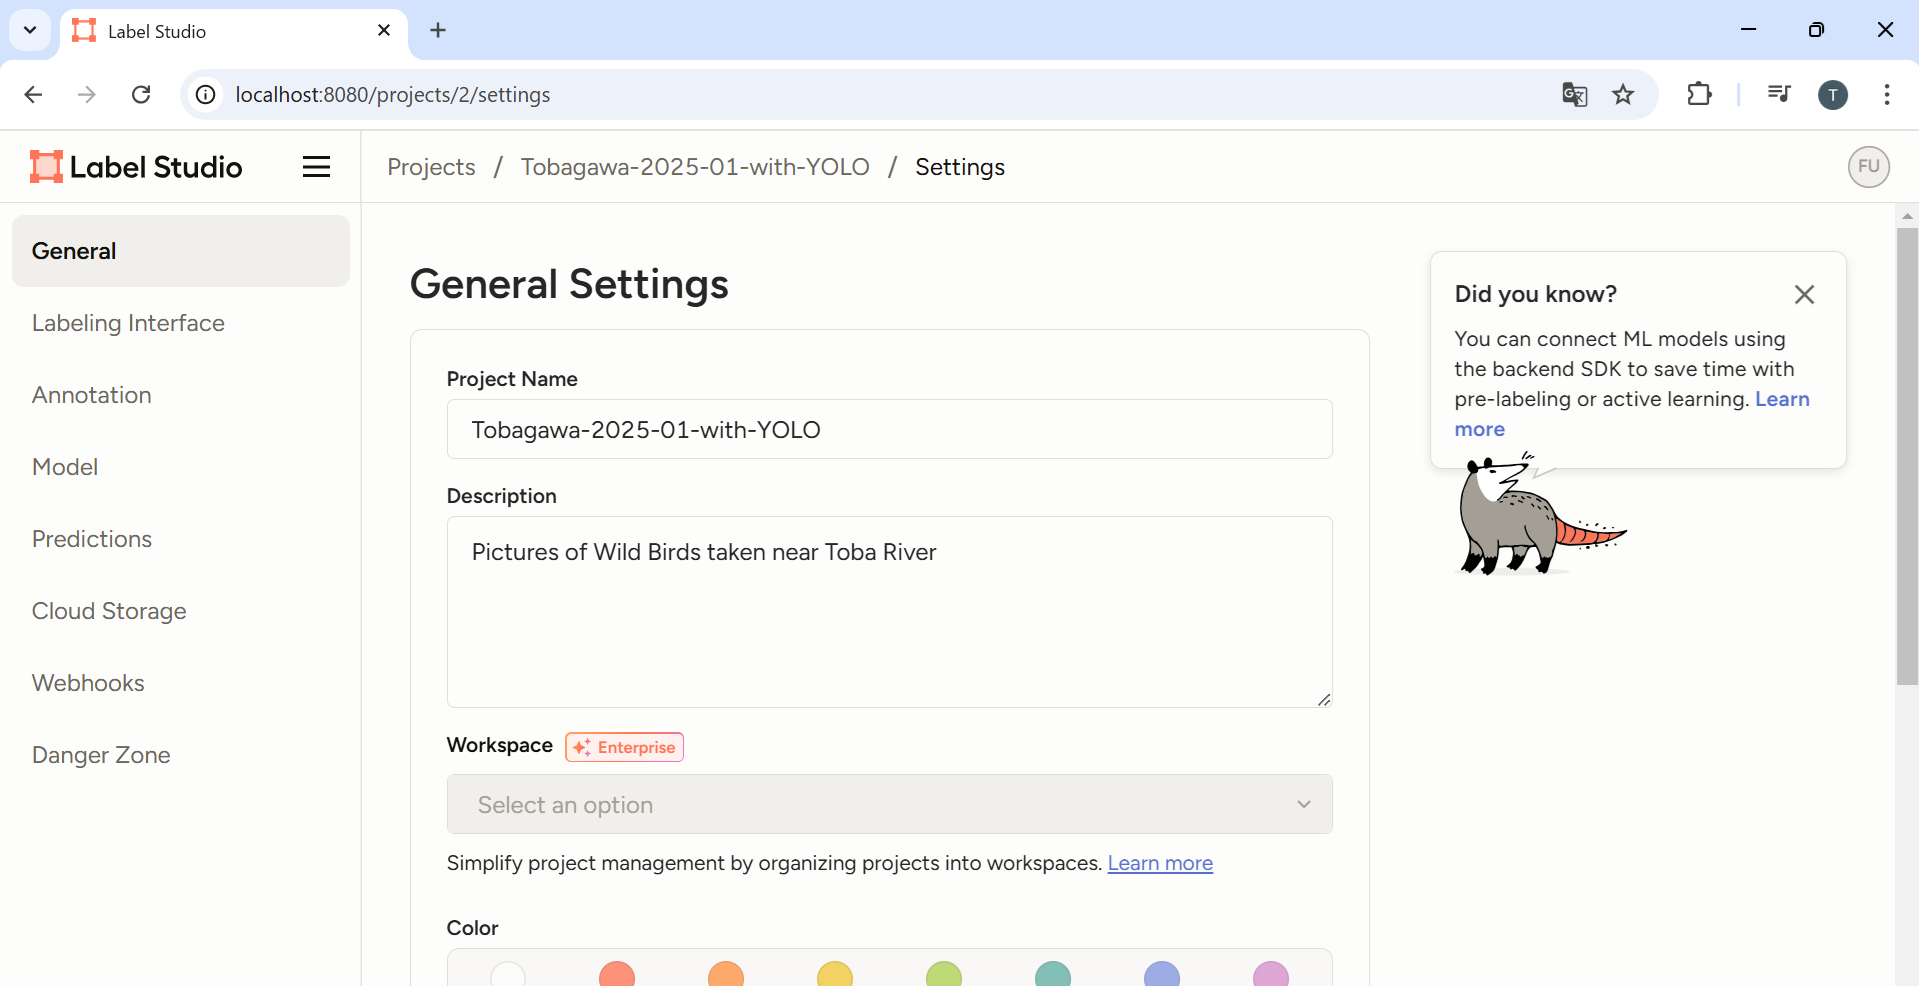Open Webhooks settings
Viewport: 1919px width, 986px height.
pos(181,683)
